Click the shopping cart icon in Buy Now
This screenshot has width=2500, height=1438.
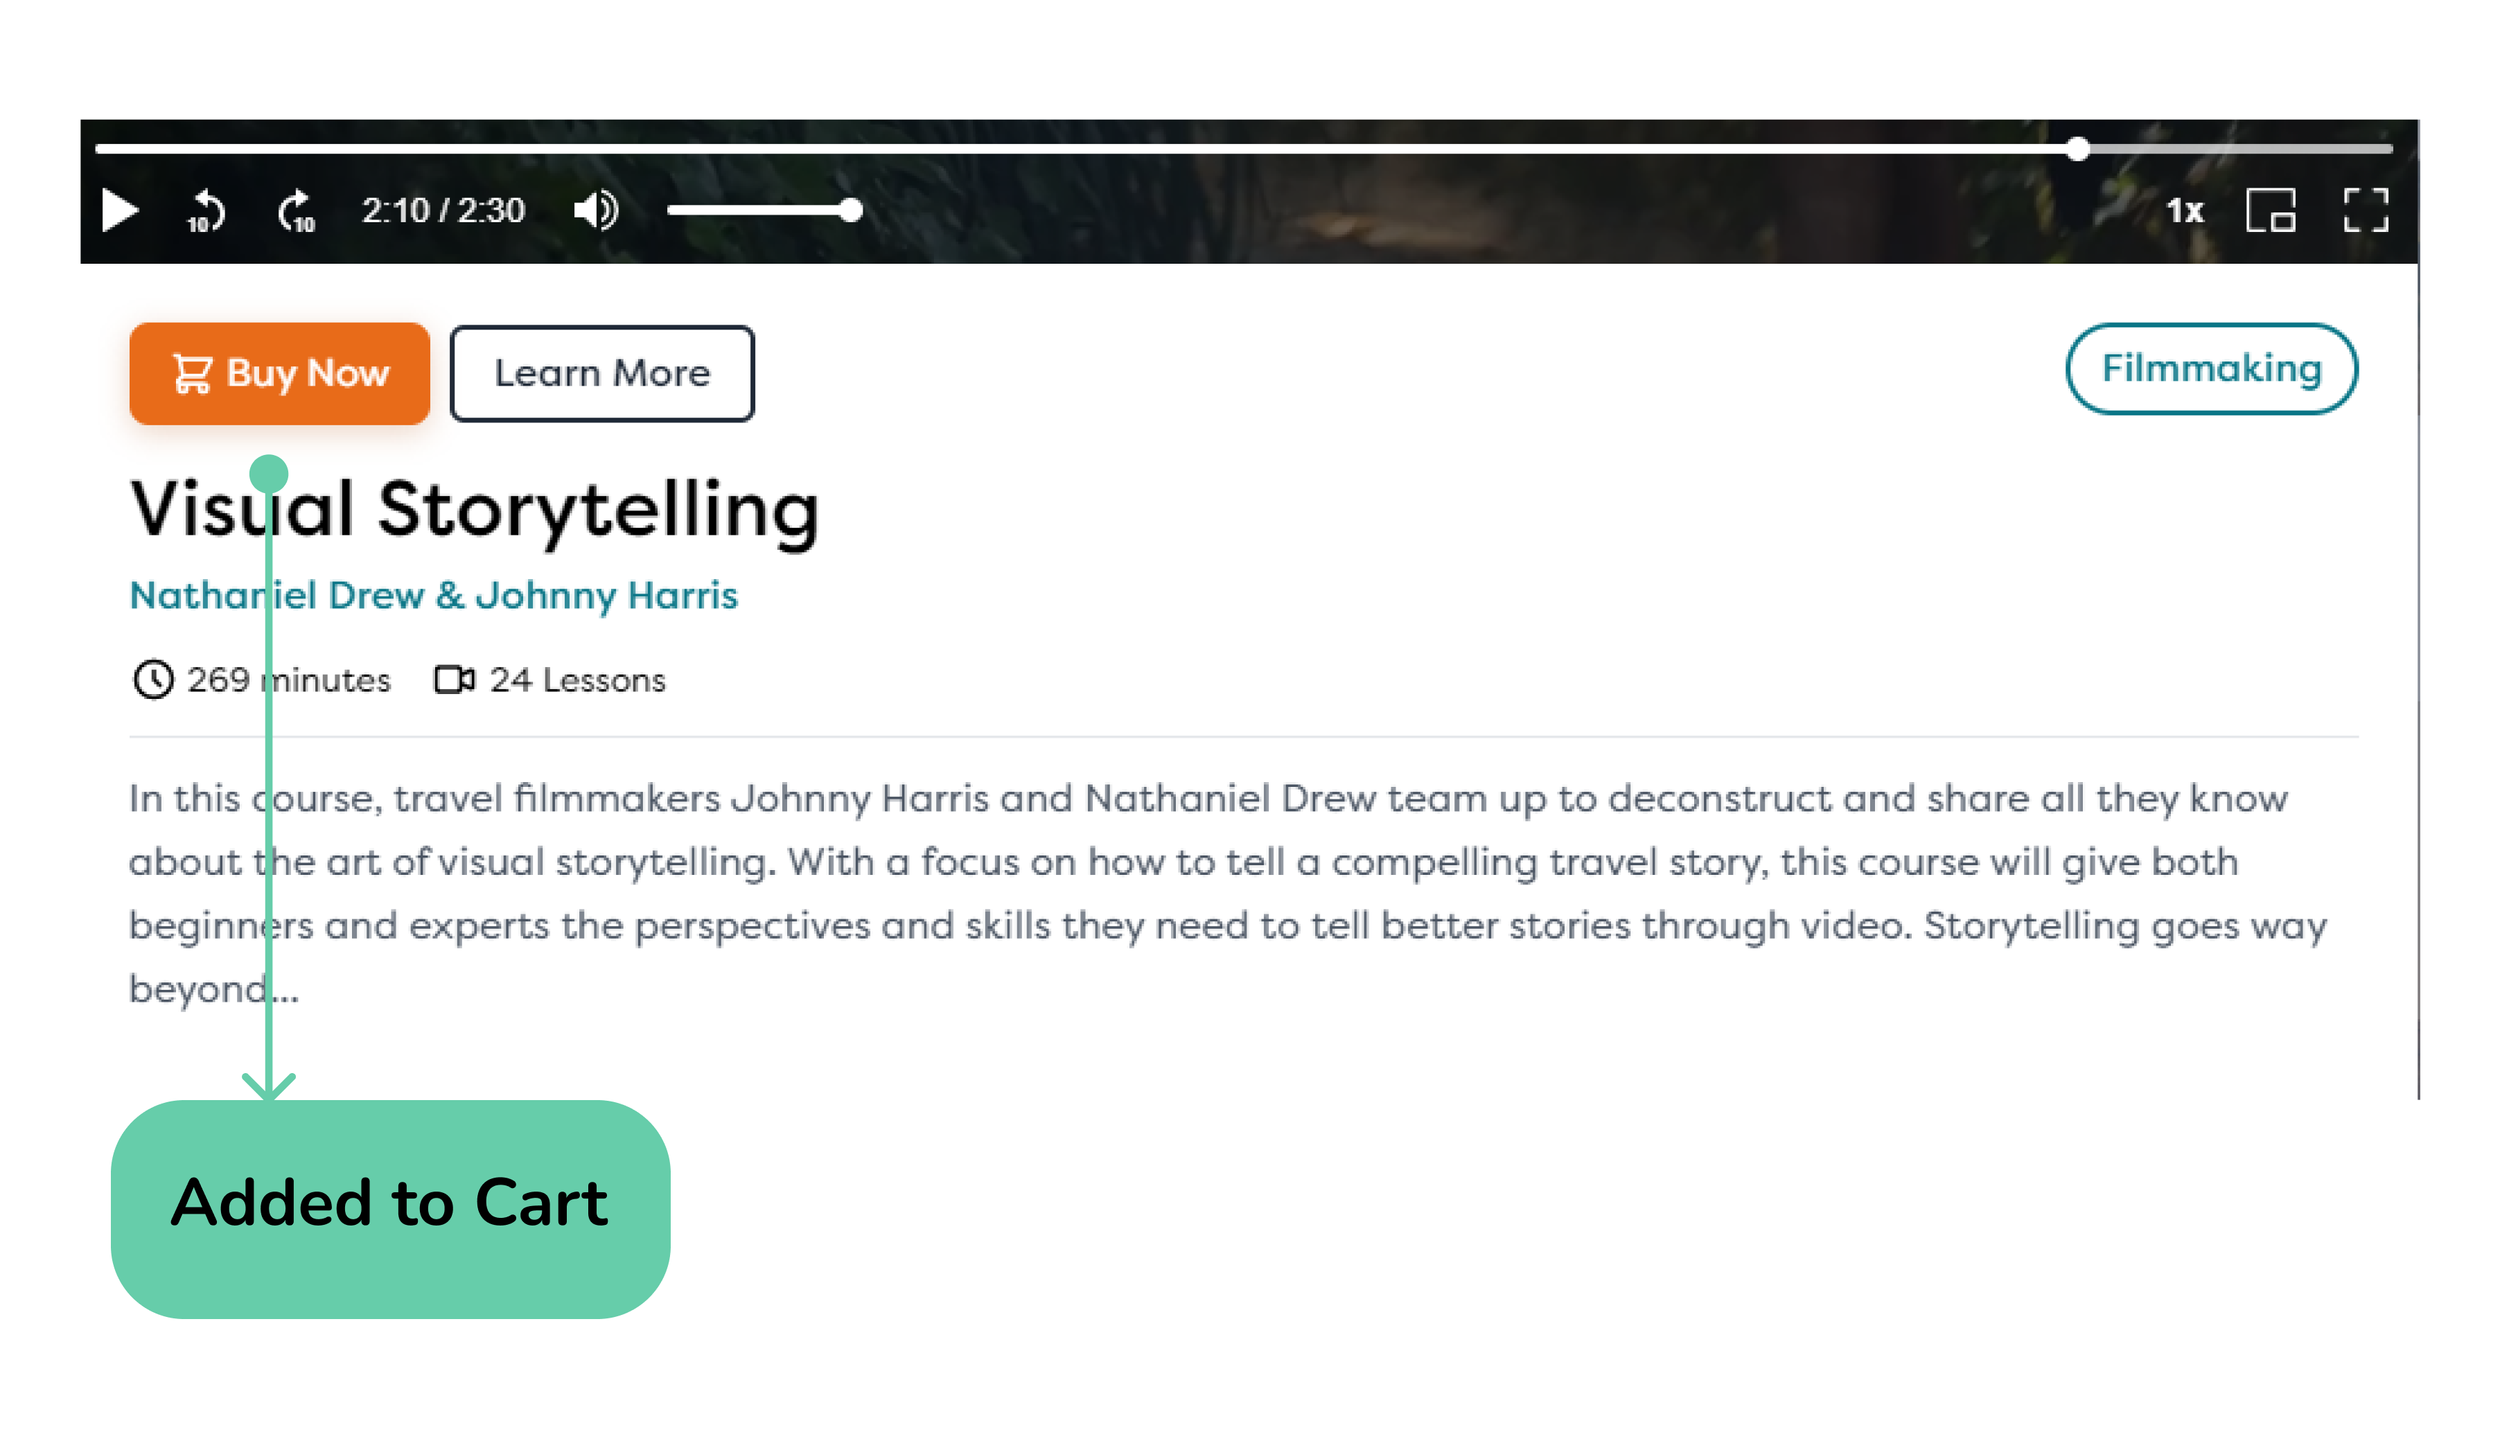coord(192,374)
